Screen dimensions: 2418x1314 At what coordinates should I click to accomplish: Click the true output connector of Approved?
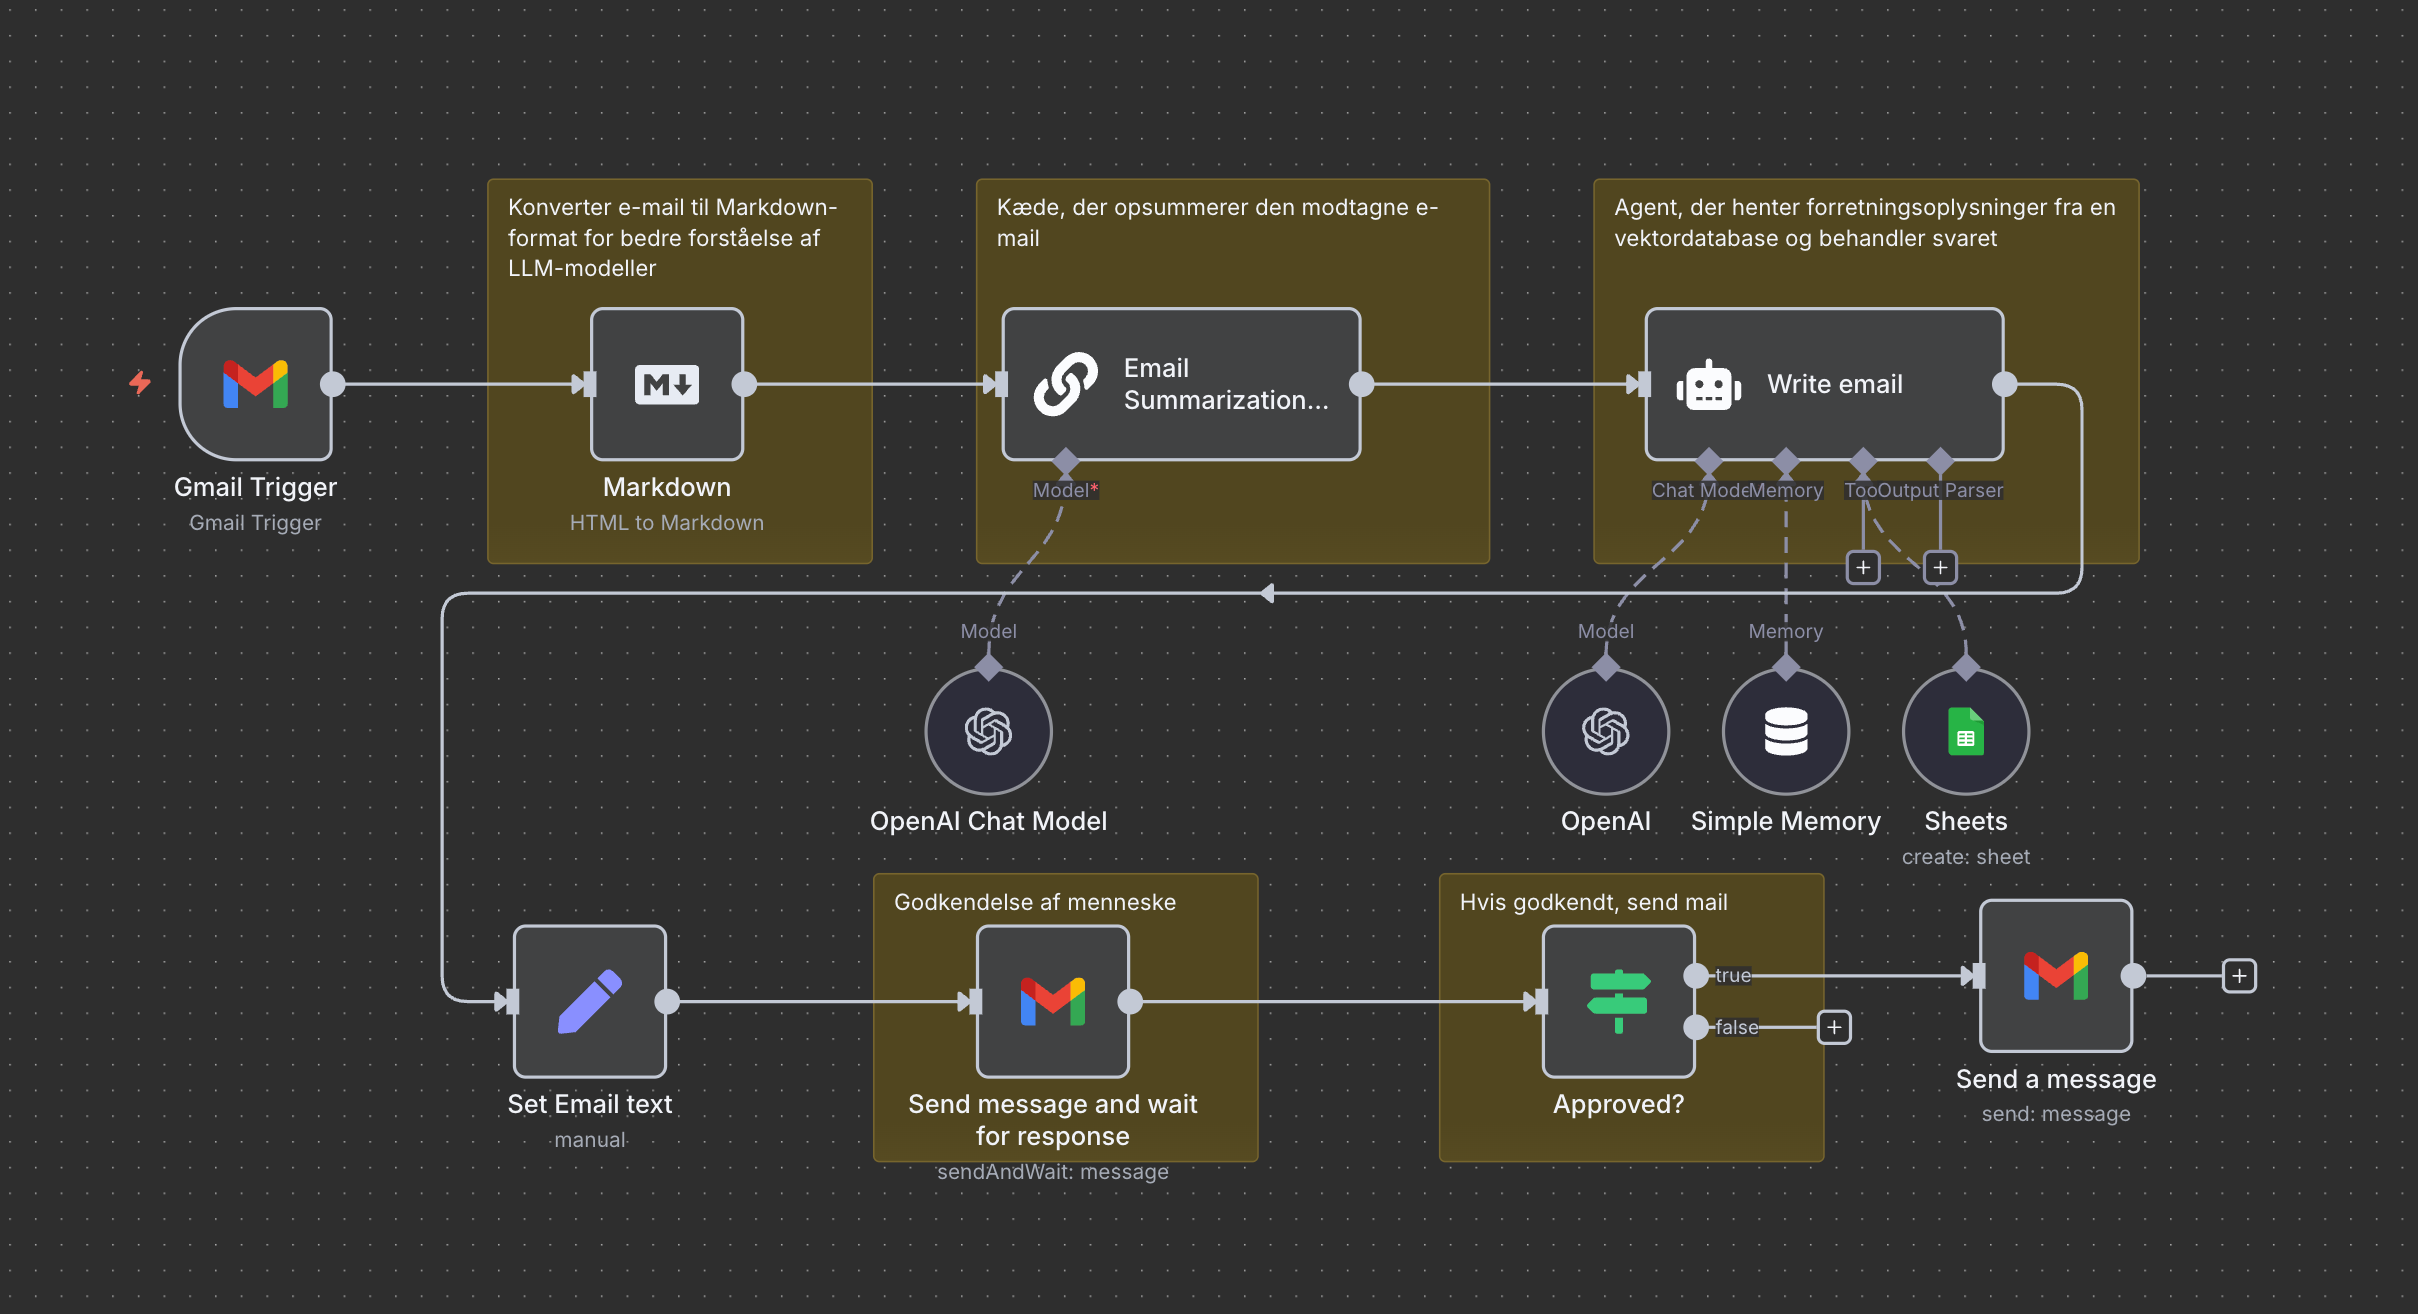(1696, 976)
